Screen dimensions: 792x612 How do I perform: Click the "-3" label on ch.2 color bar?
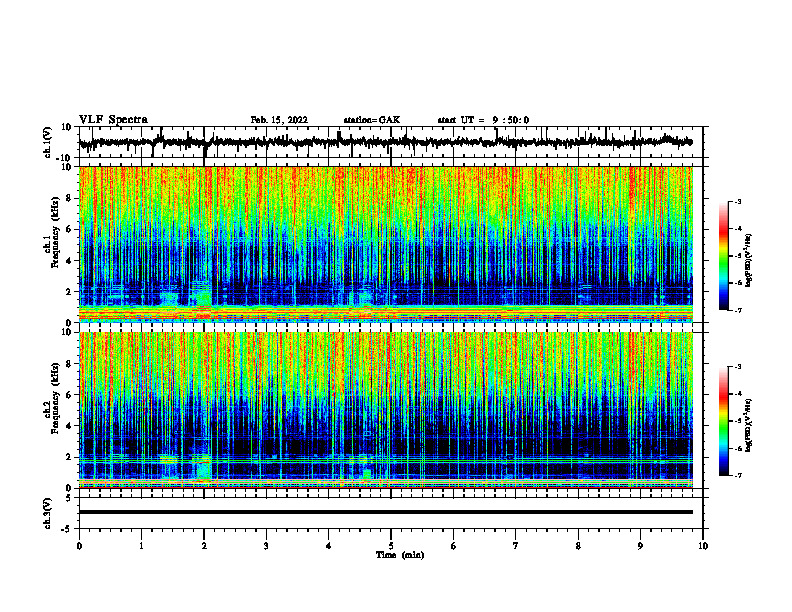738,367
